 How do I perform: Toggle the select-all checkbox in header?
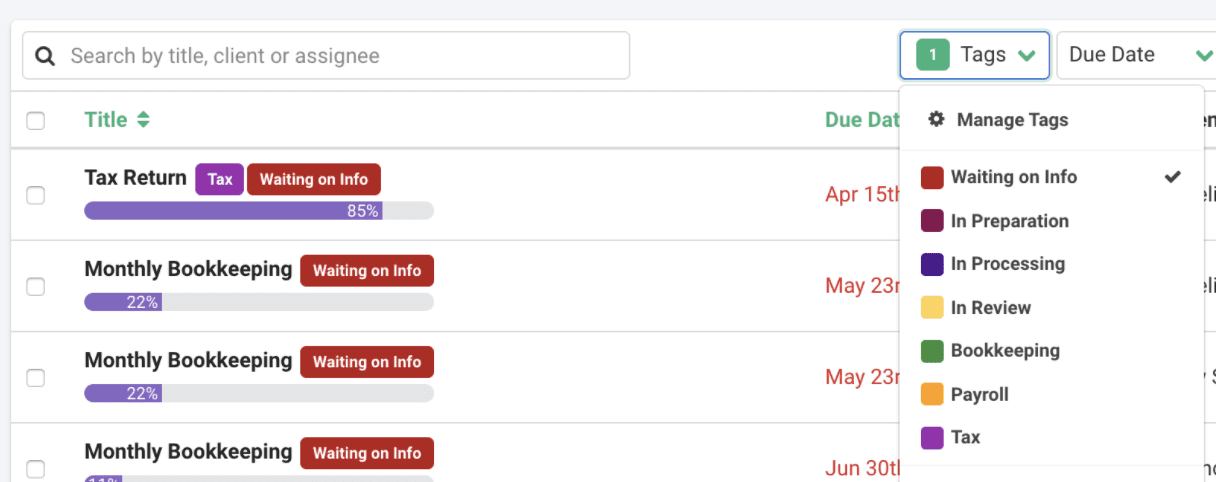coord(36,121)
